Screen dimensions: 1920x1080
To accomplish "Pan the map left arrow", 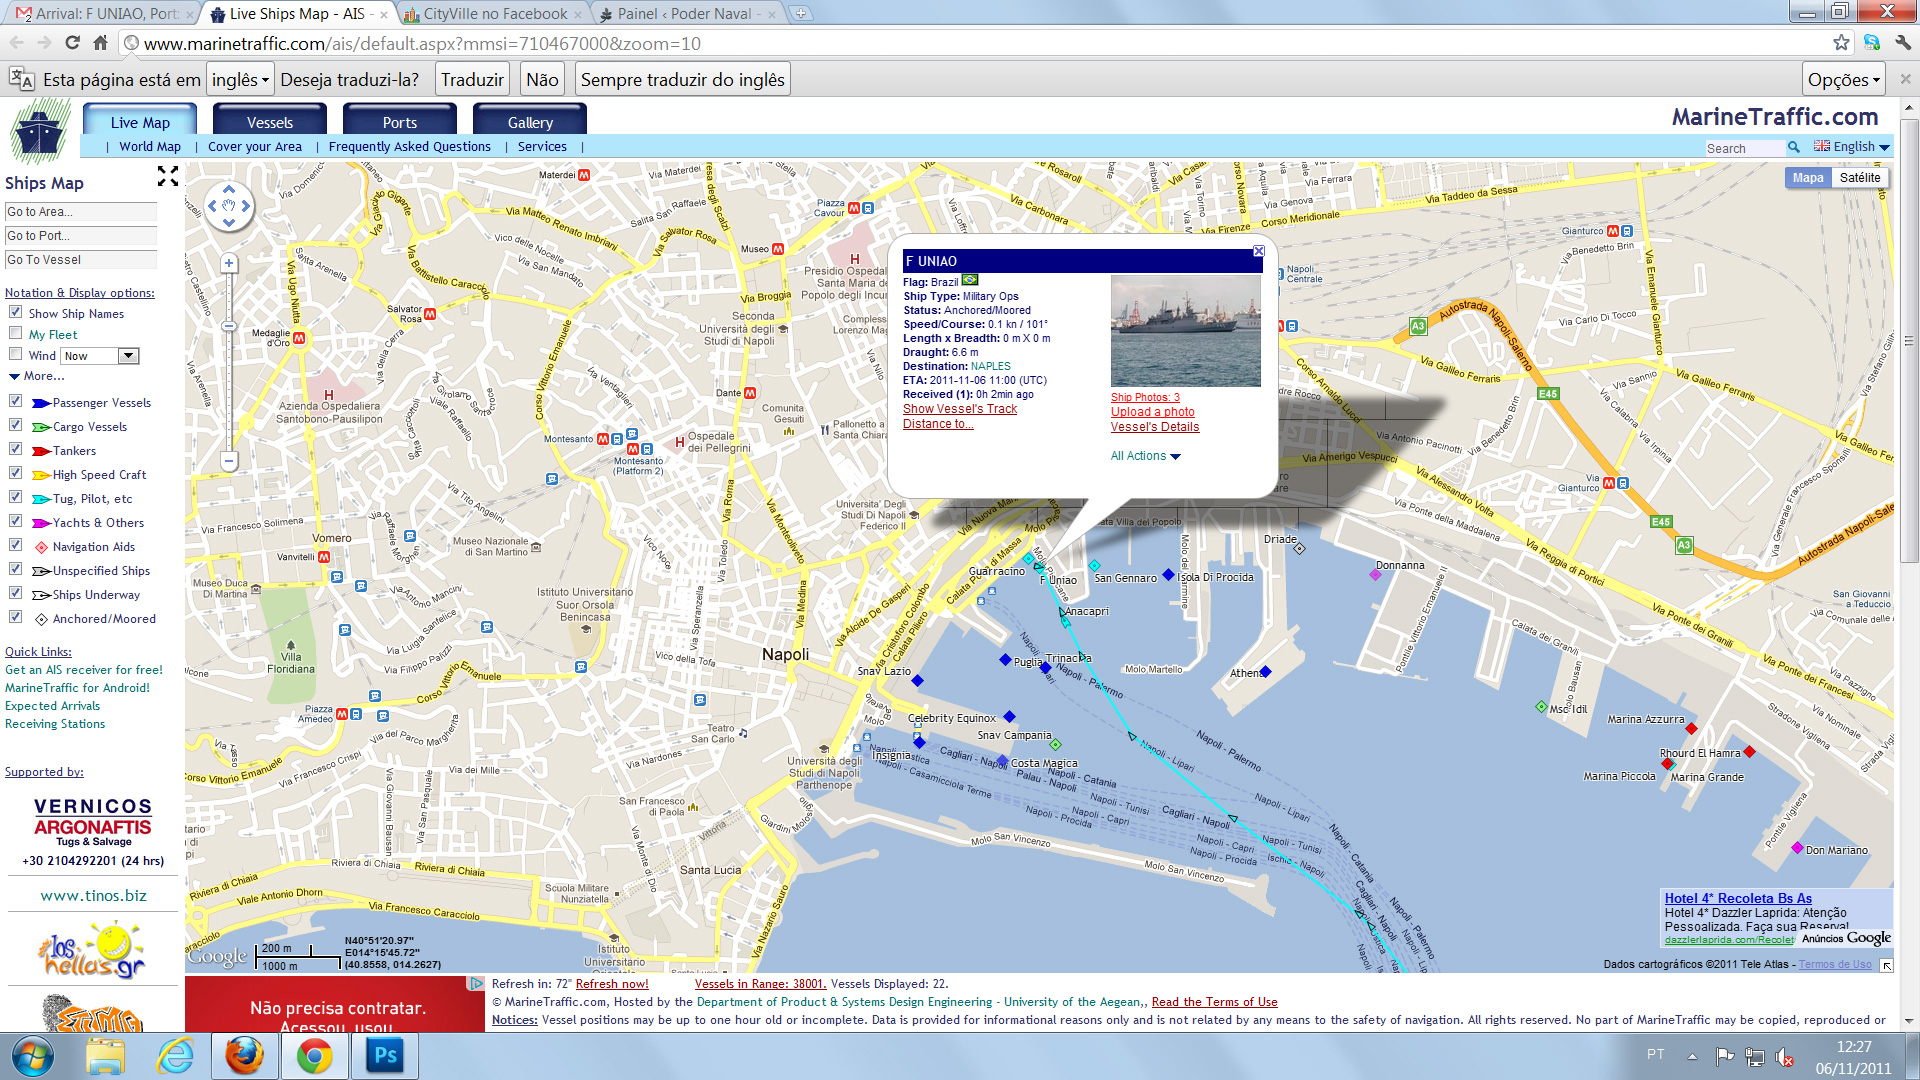I will (x=211, y=206).
